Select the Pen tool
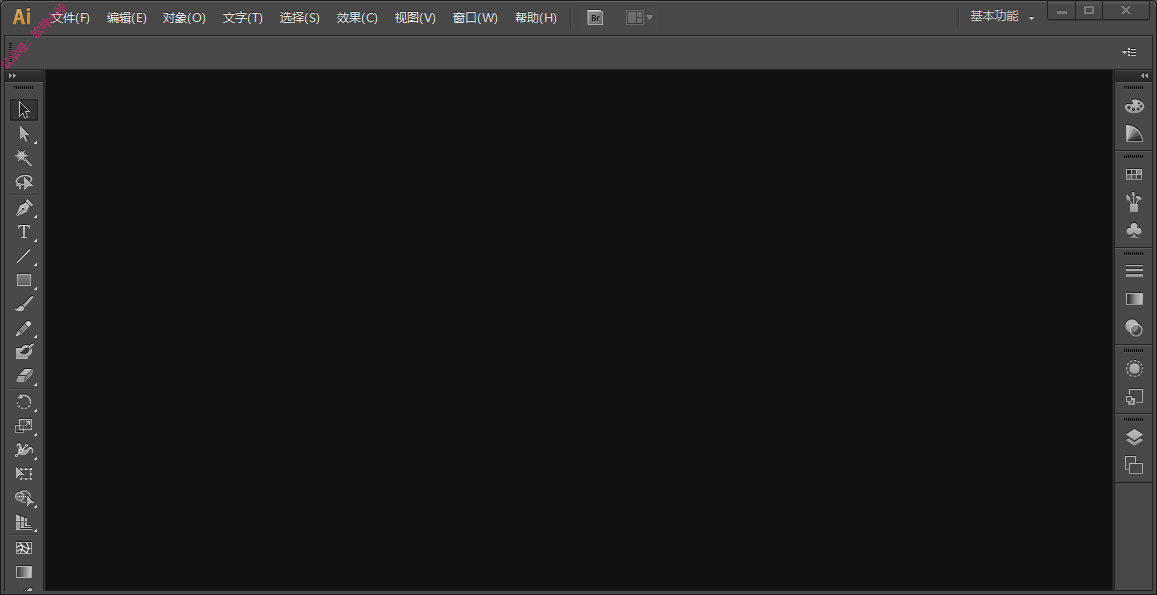1157x595 pixels. (x=24, y=208)
